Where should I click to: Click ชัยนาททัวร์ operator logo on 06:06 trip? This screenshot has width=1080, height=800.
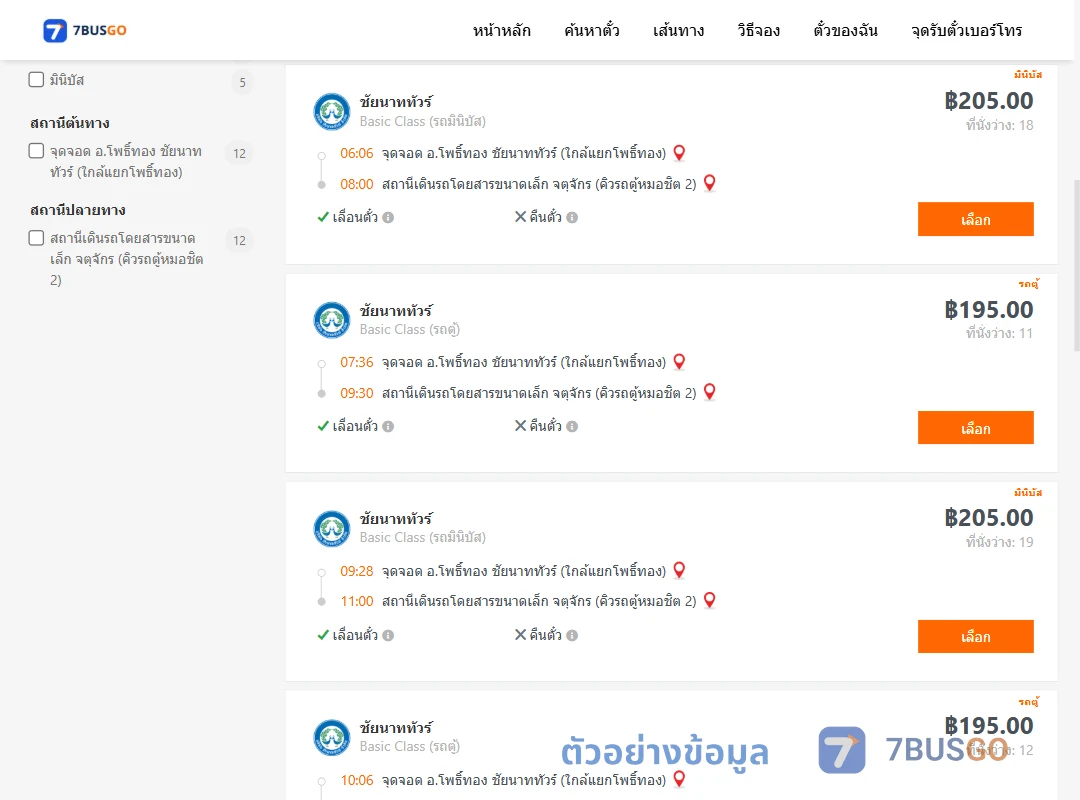click(x=332, y=112)
